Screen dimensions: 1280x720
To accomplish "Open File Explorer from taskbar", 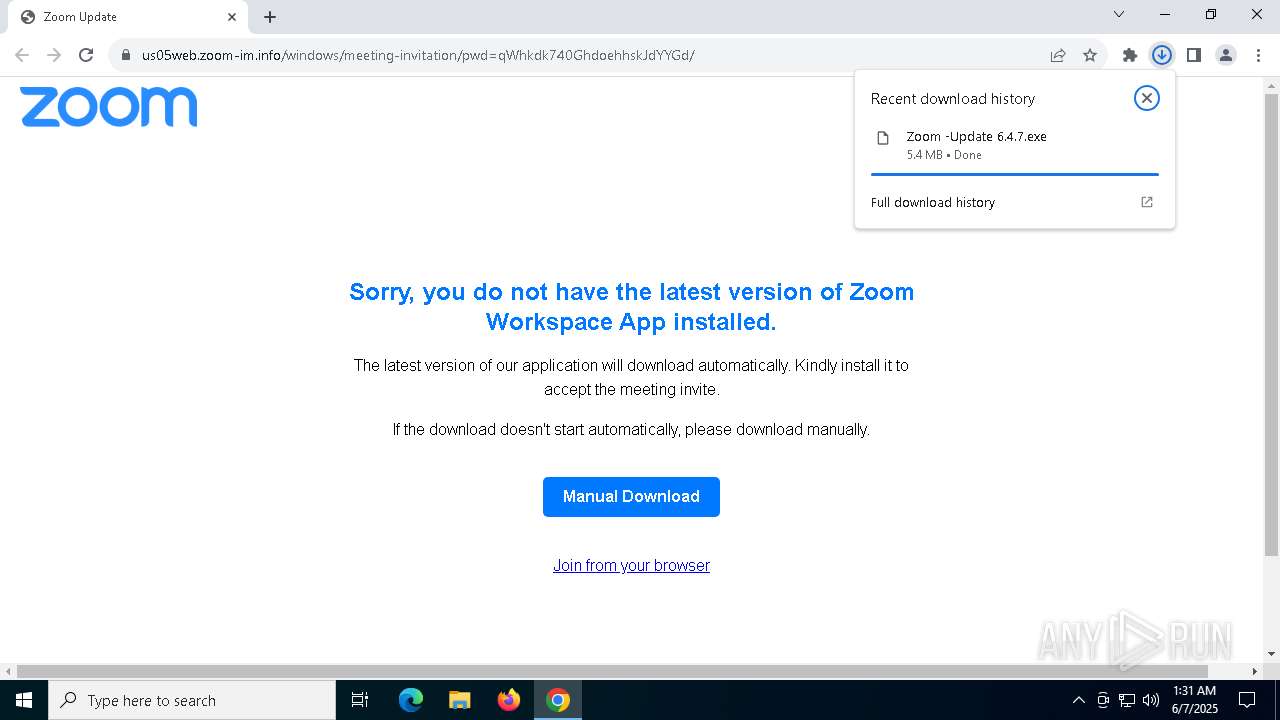I will pos(460,700).
